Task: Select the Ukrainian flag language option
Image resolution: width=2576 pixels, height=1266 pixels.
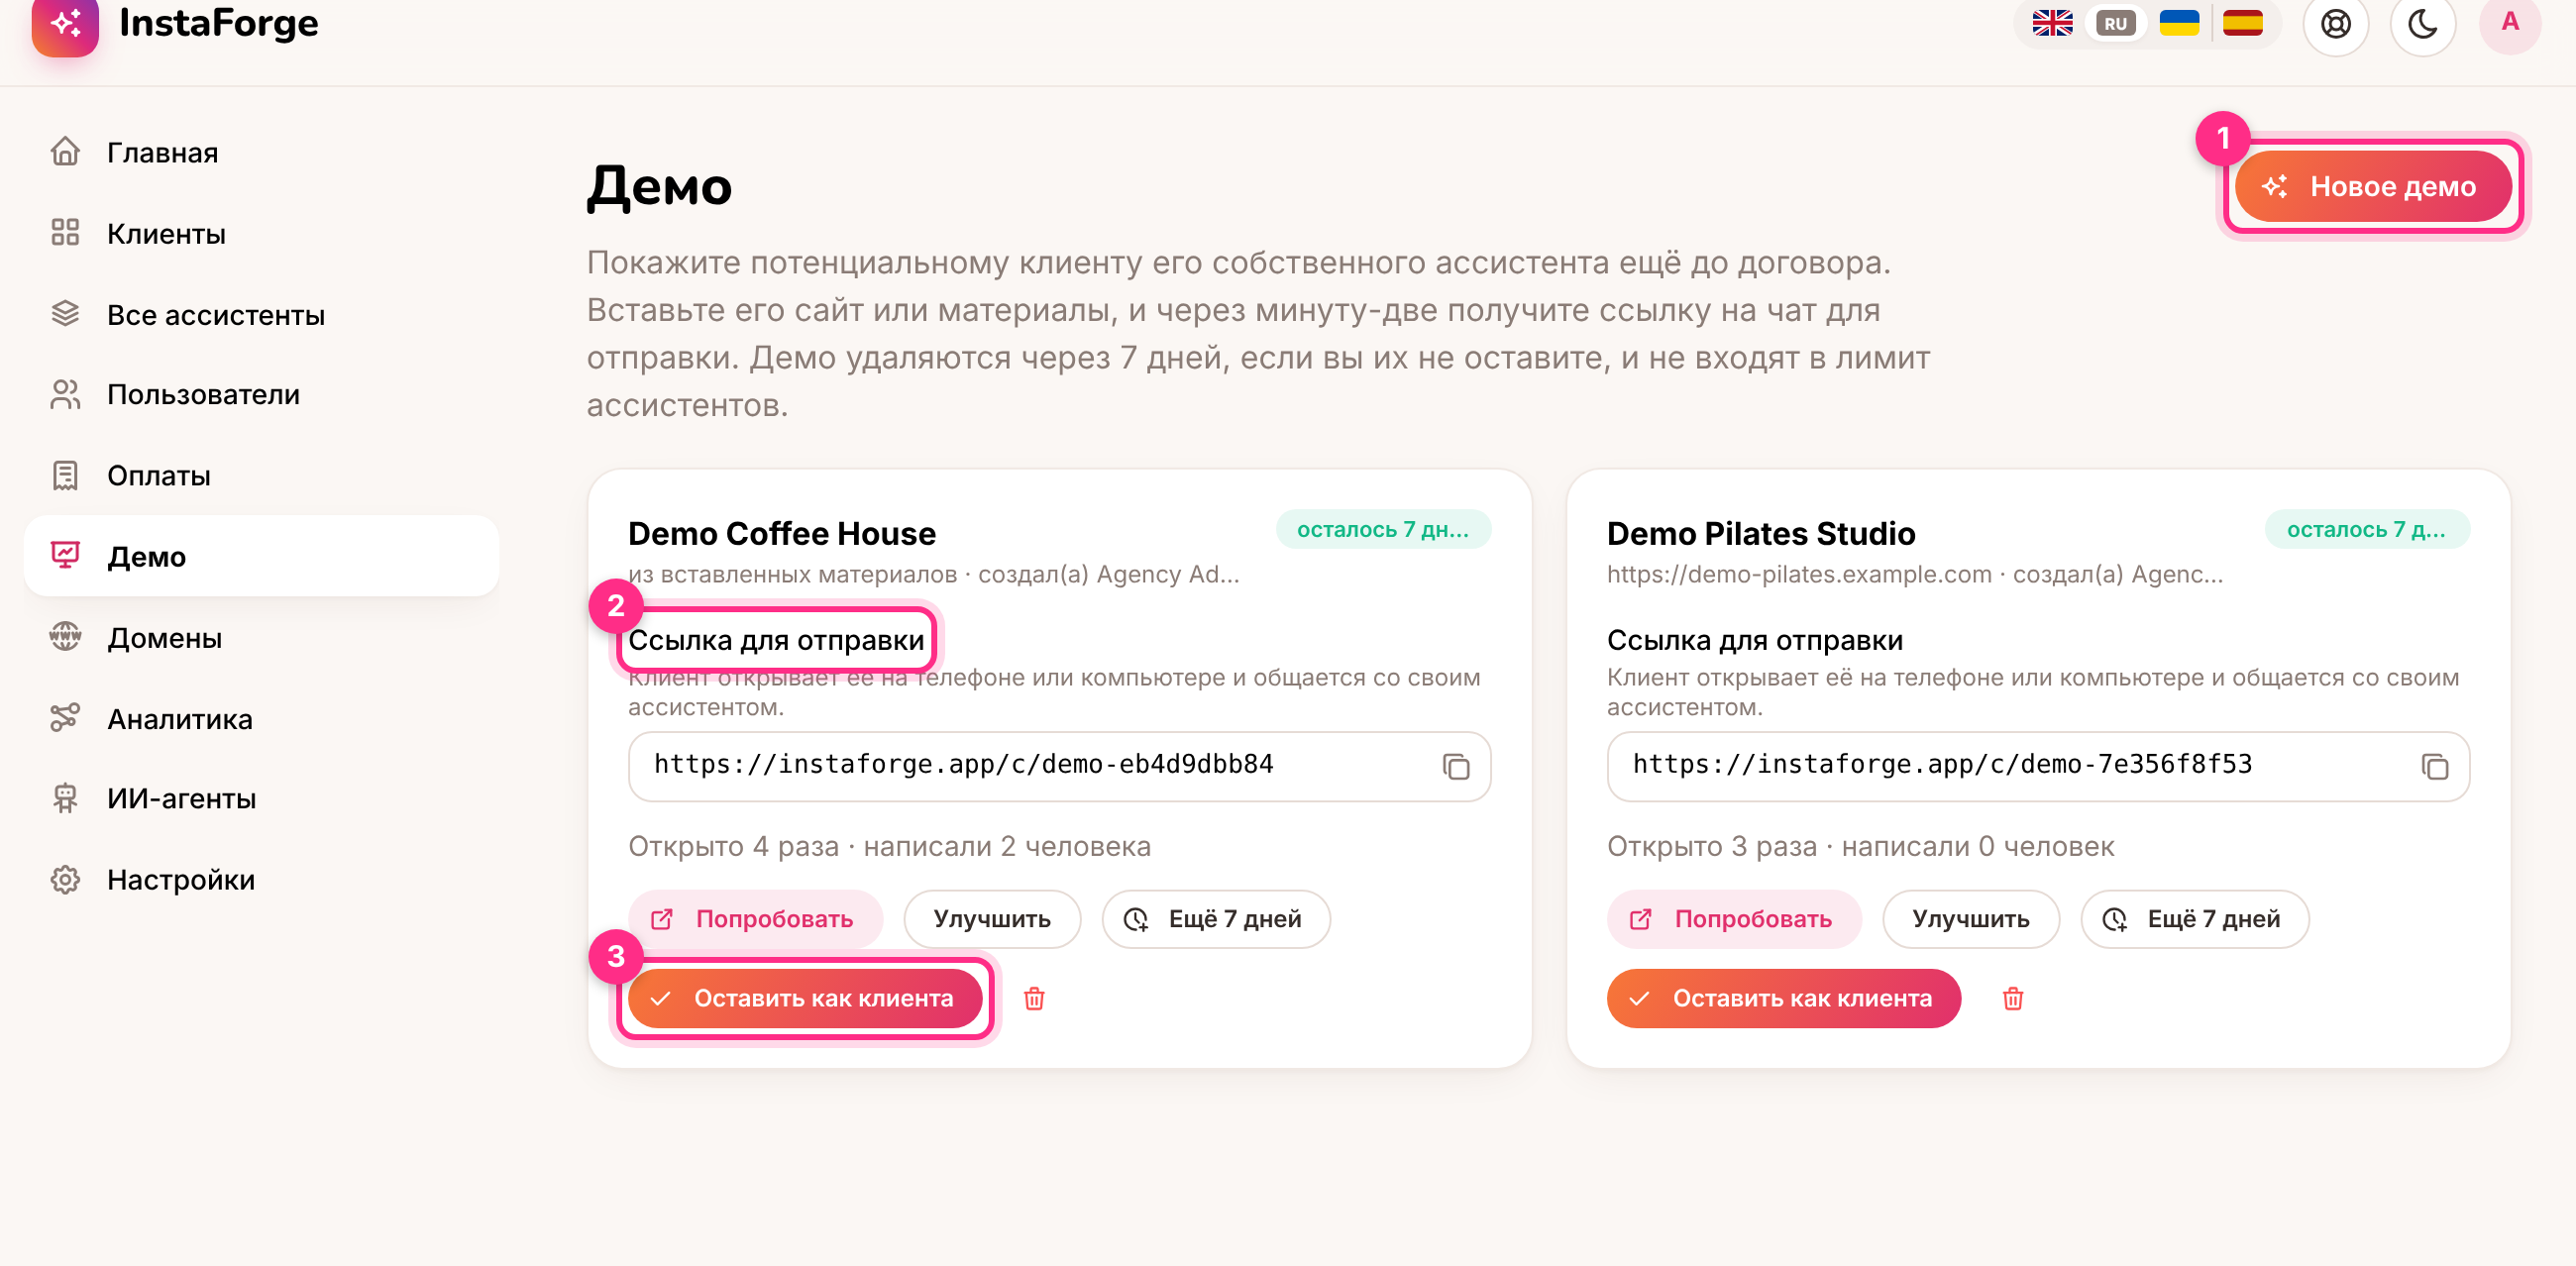Action: click(x=2179, y=23)
